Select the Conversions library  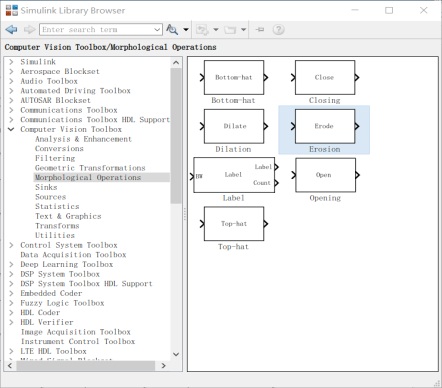pos(59,149)
